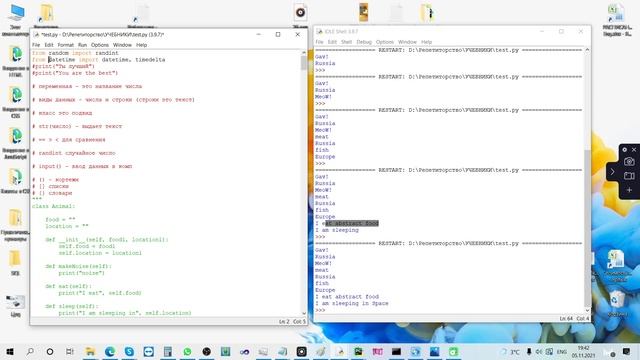Open taskbar Search magnifier
Image resolution: width=640 pixels, height=360 pixels.
(x=30, y=351)
